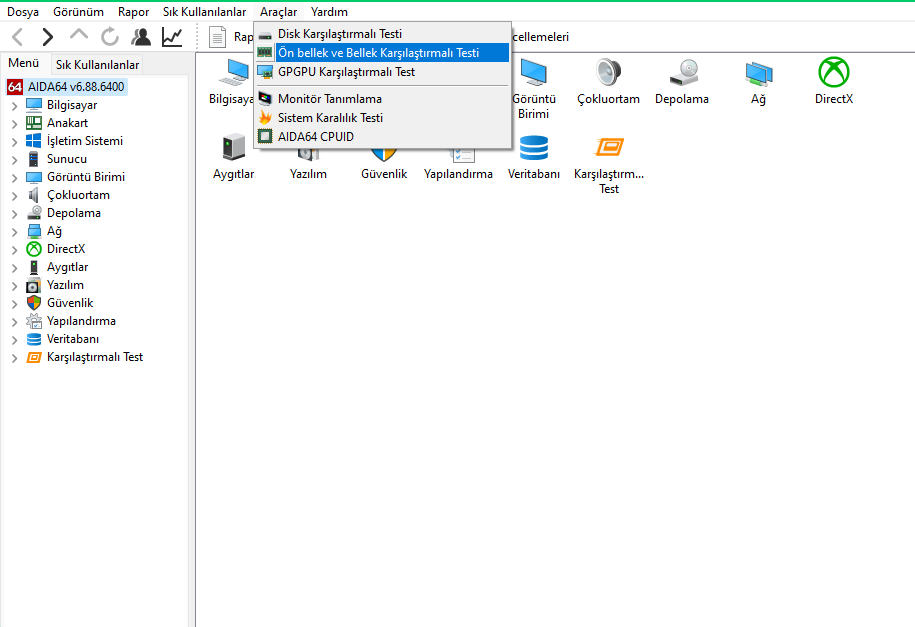This screenshot has width=915, height=627.
Task: Expand the Anakart tree node
Action: pyautogui.click(x=15, y=124)
